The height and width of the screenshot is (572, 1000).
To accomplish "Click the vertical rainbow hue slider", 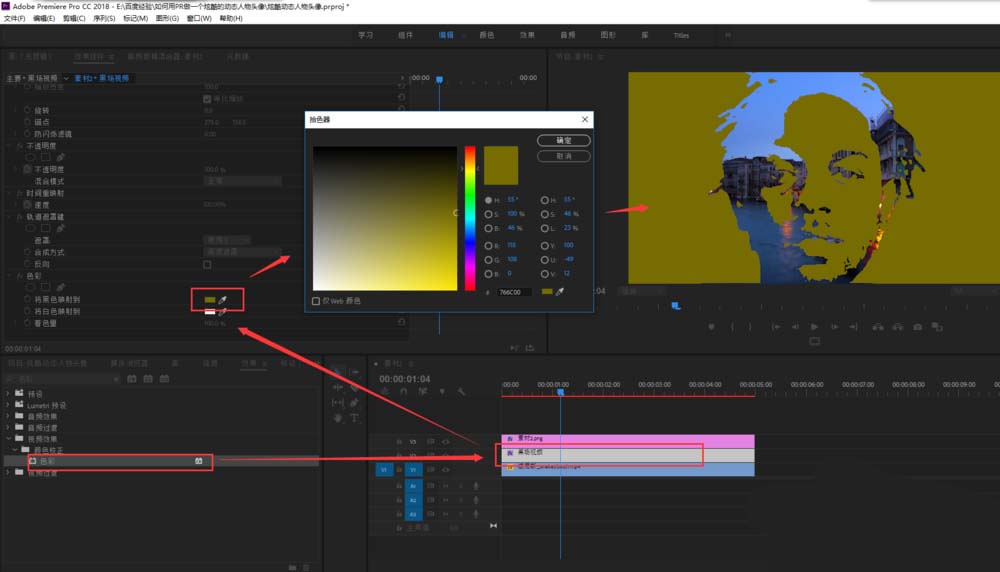I will [469, 218].
